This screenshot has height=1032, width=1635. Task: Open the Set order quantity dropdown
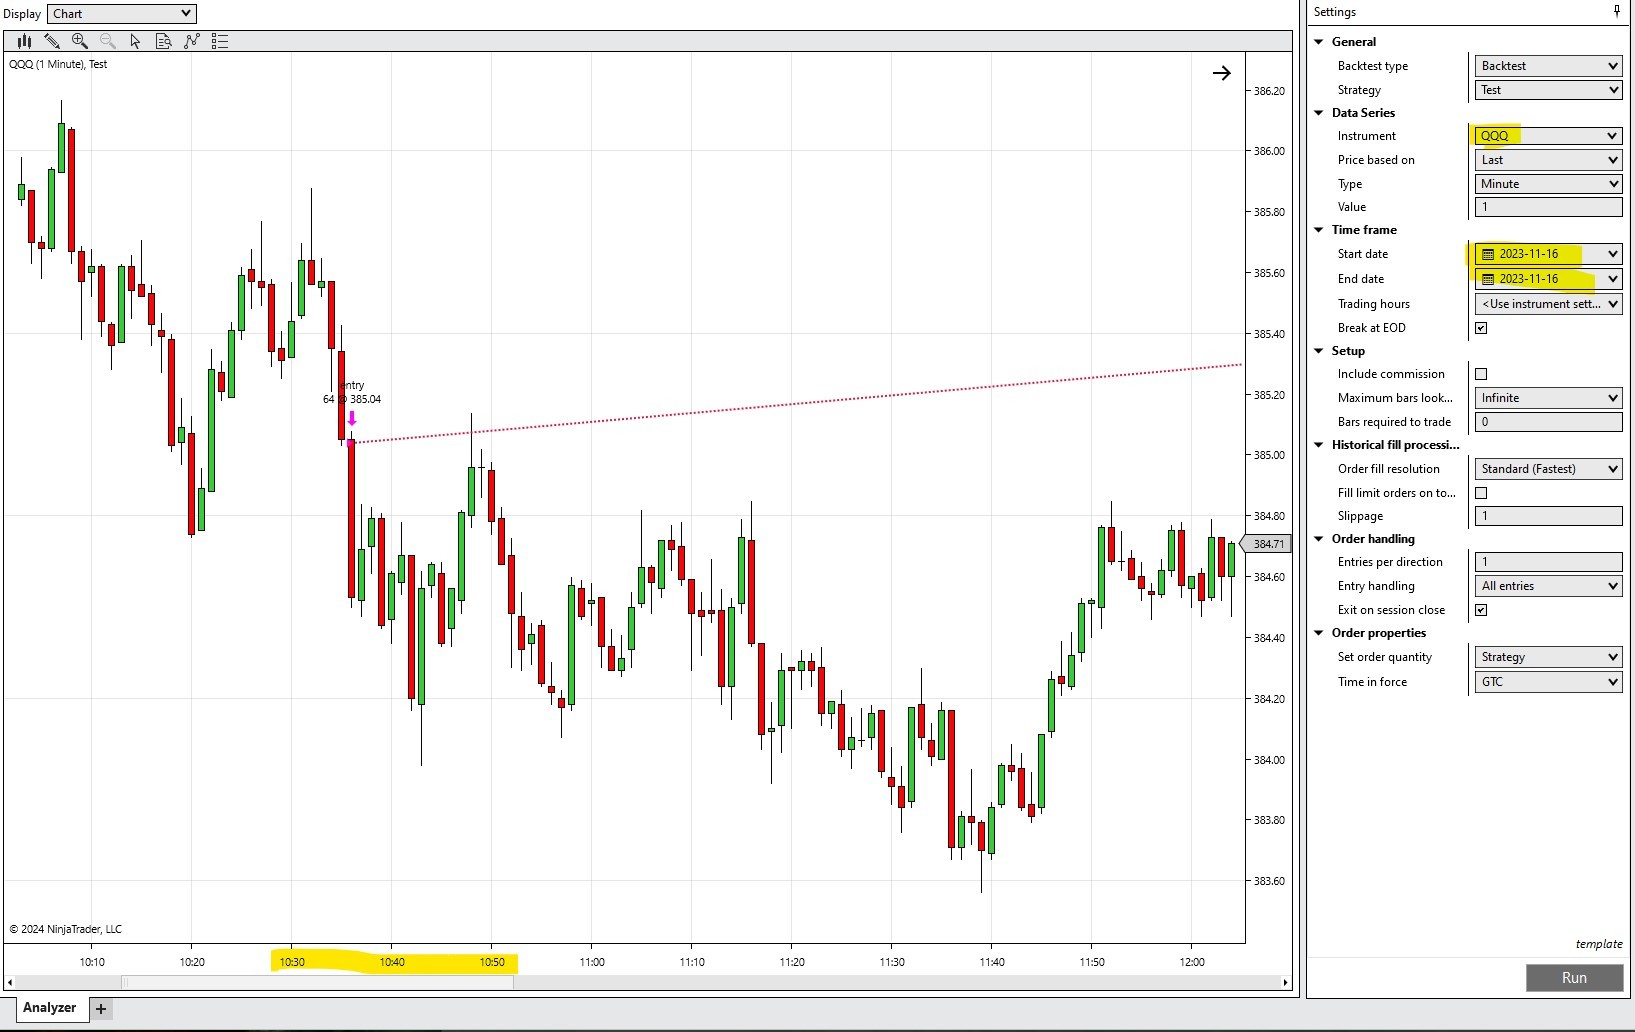(x=1548, y=657)
